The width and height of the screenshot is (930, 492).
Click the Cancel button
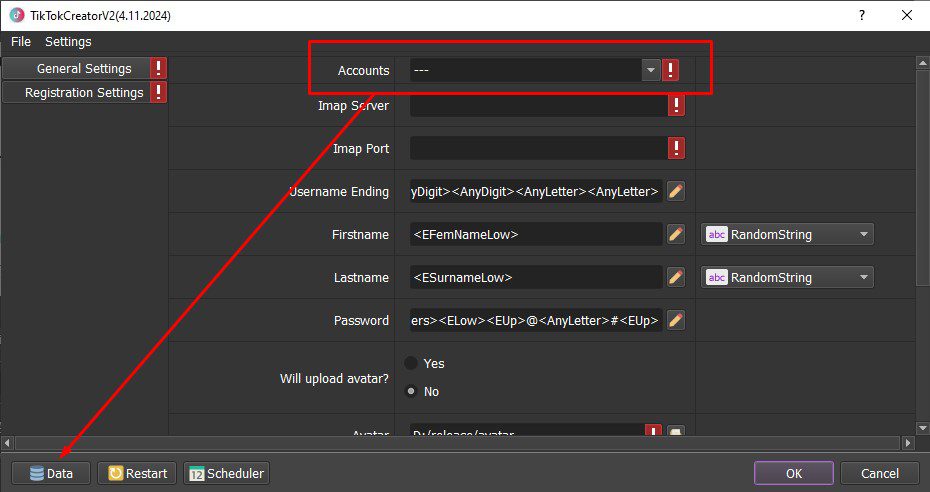(880, 473)
